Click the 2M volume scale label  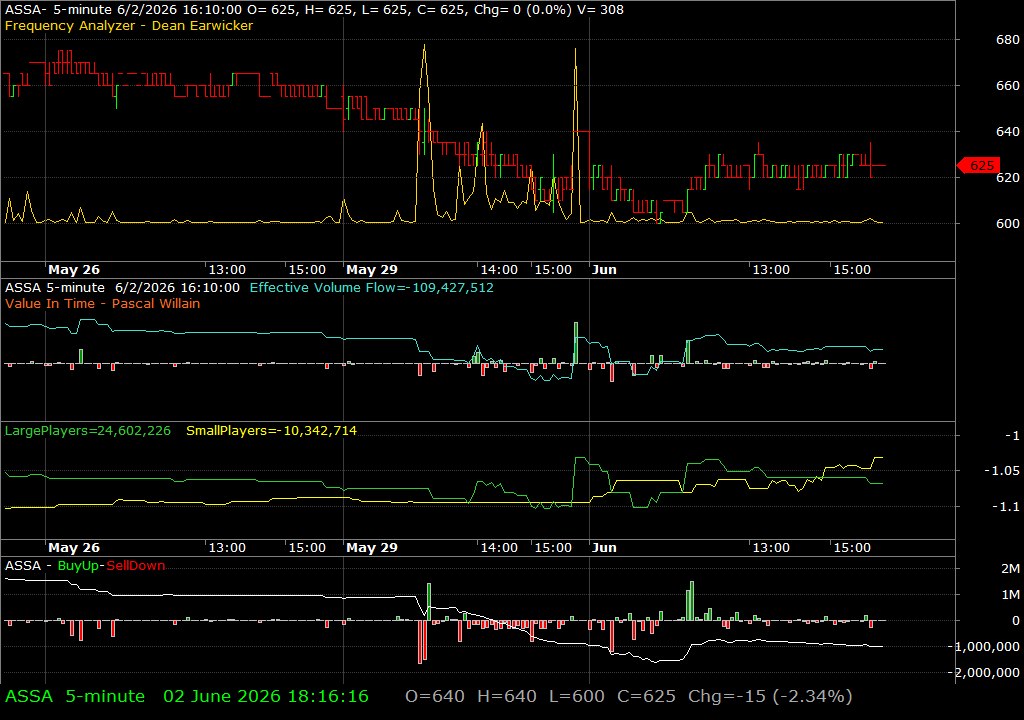coord(1010,568)
